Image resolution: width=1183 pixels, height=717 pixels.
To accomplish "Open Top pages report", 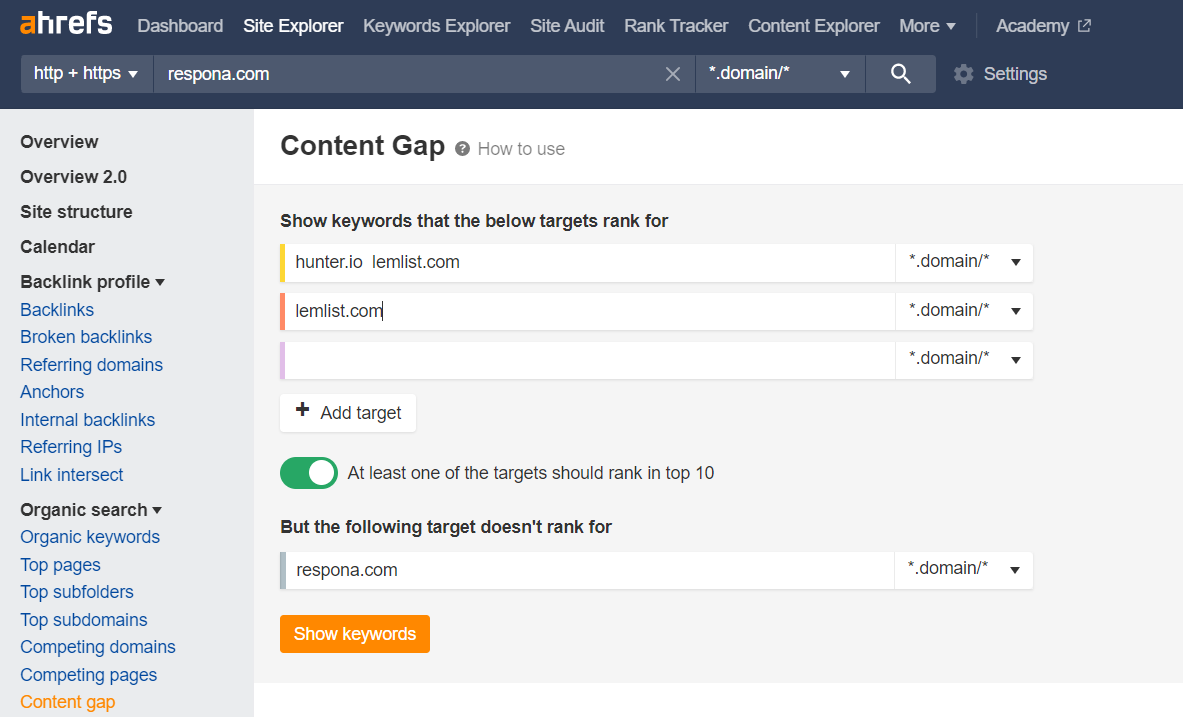I will (x=60, y=565).
